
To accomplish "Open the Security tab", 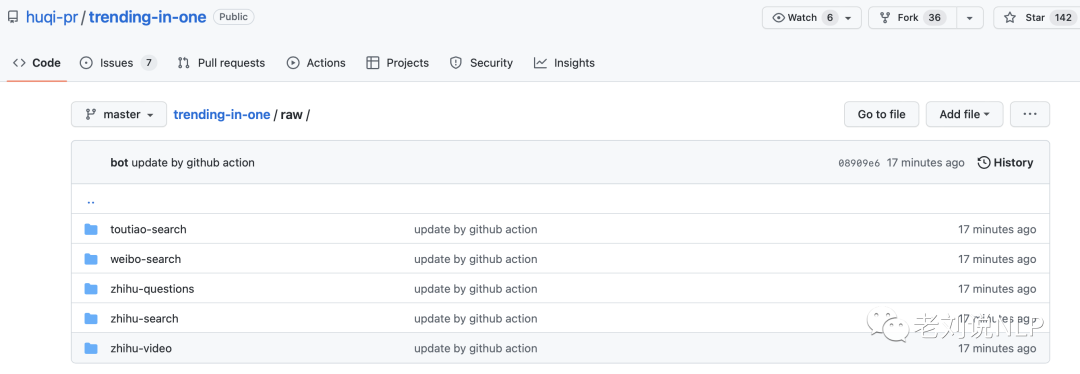I will tap(481, 63).
